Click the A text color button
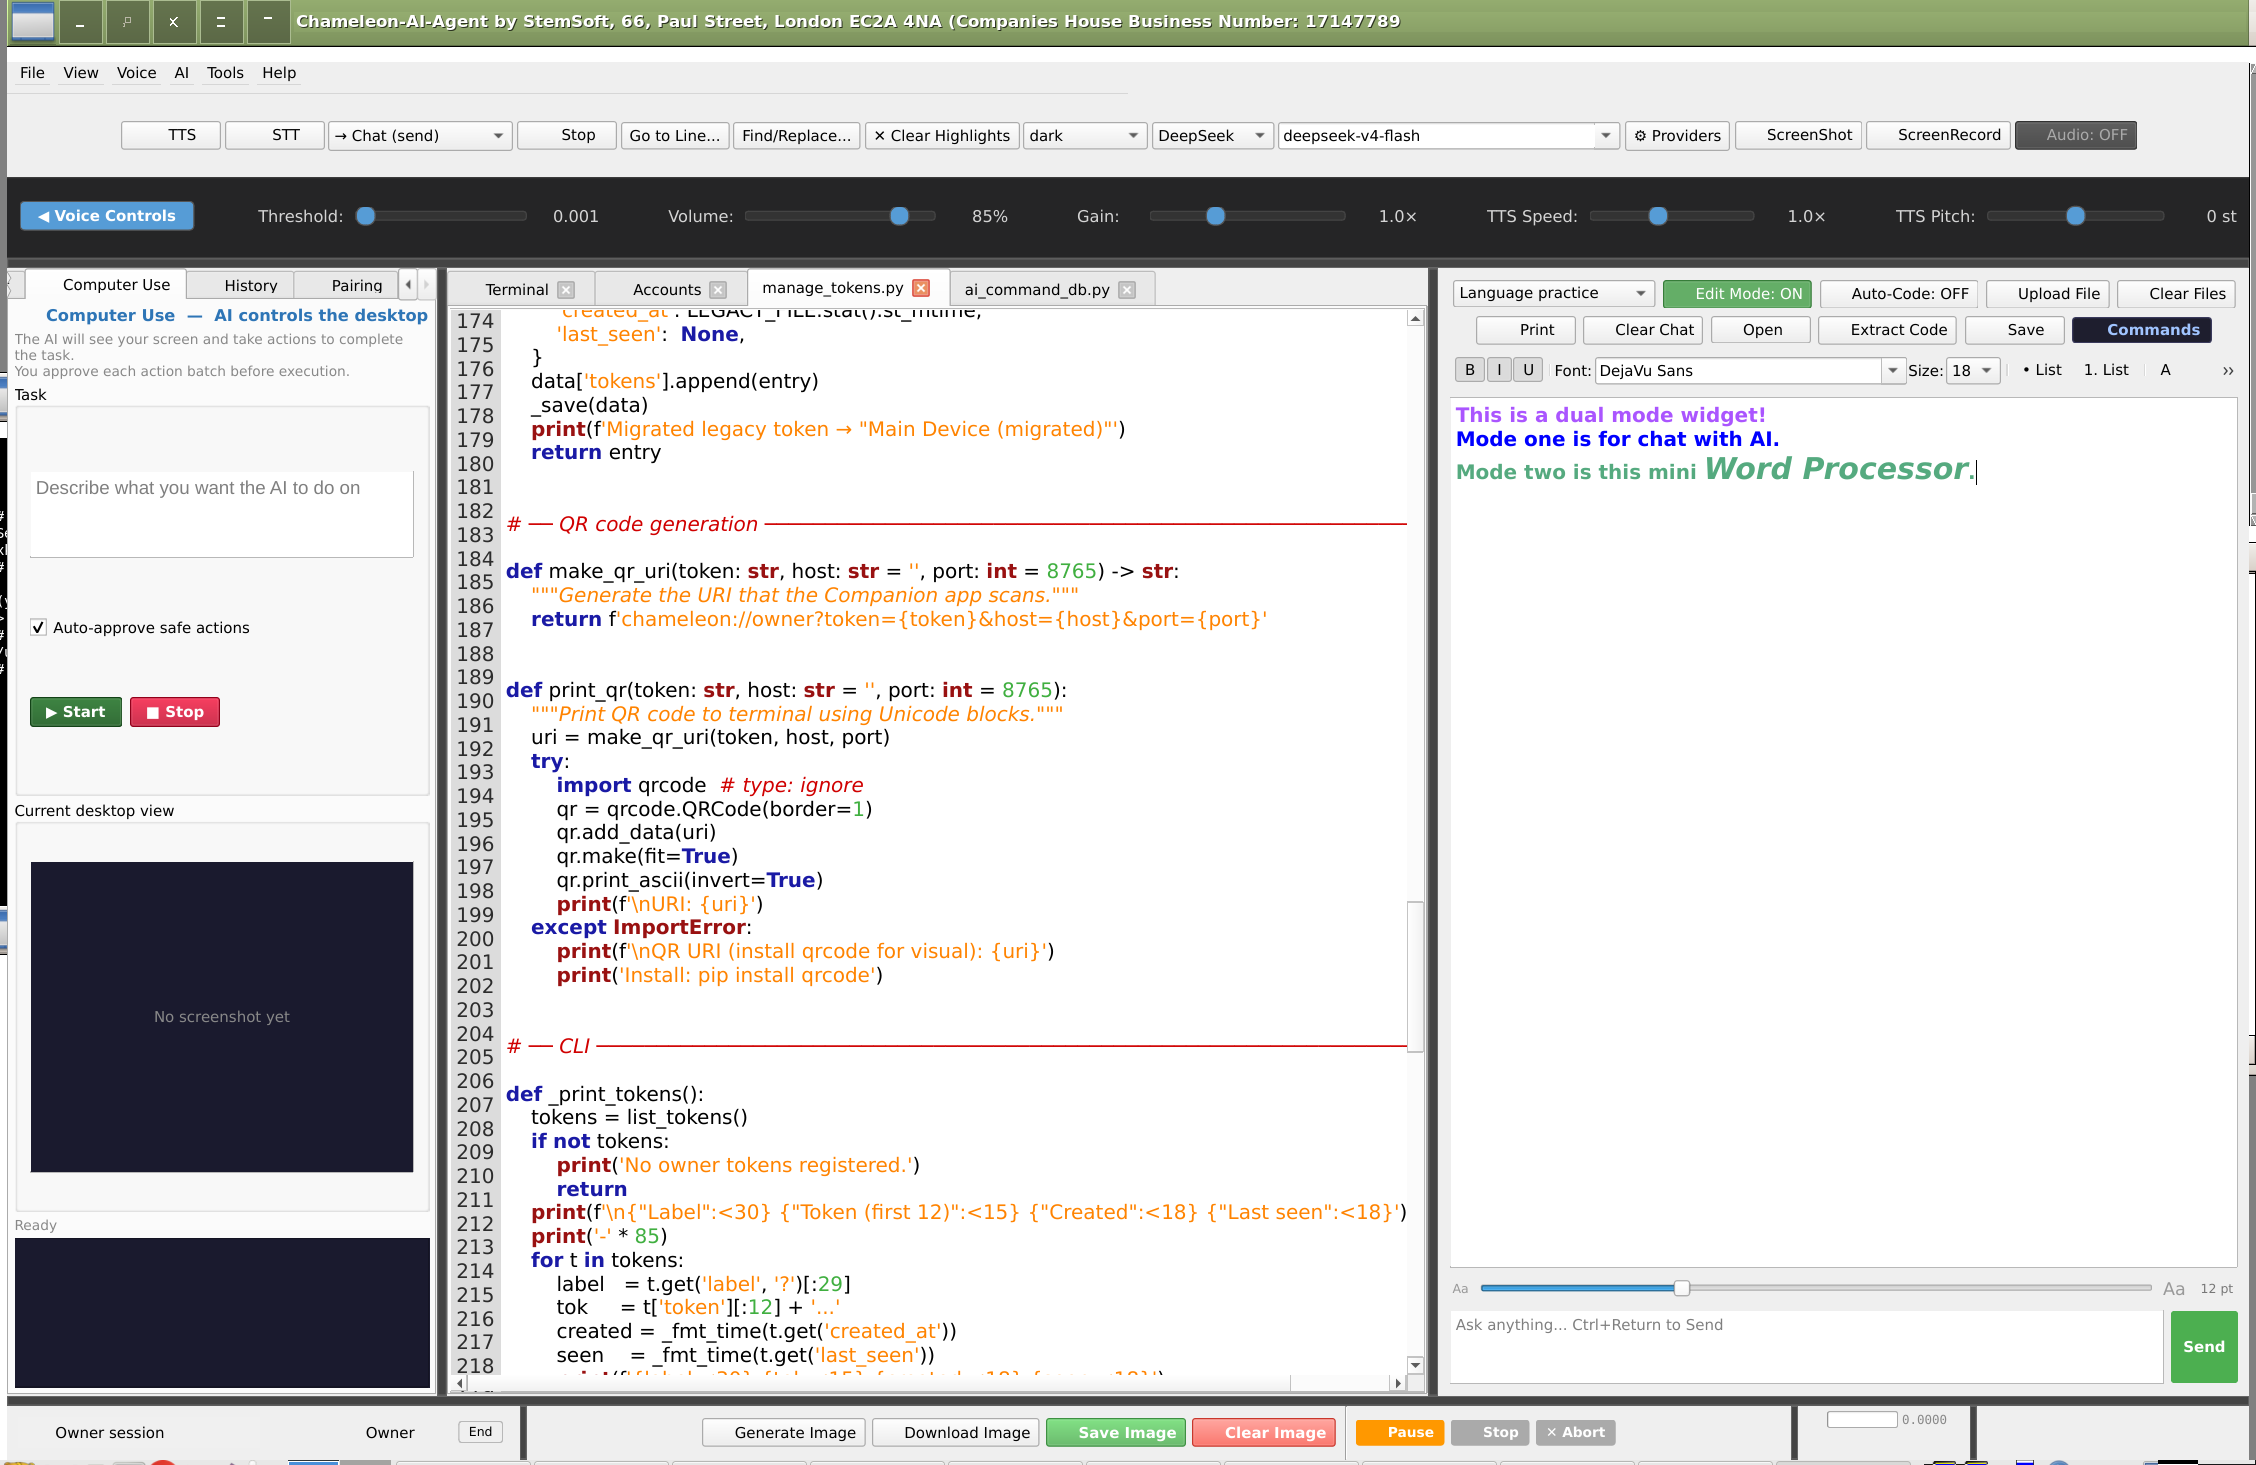This screenshot has width=2256, height=1465. (2165, 370)
